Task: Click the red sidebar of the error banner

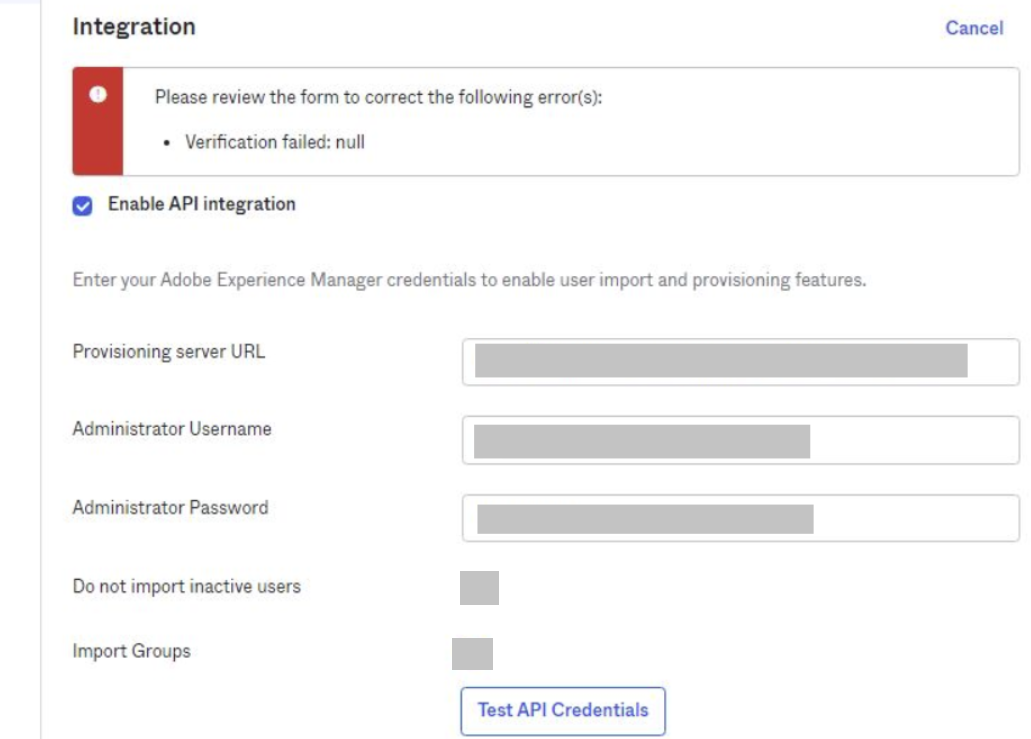Action: 98,140
